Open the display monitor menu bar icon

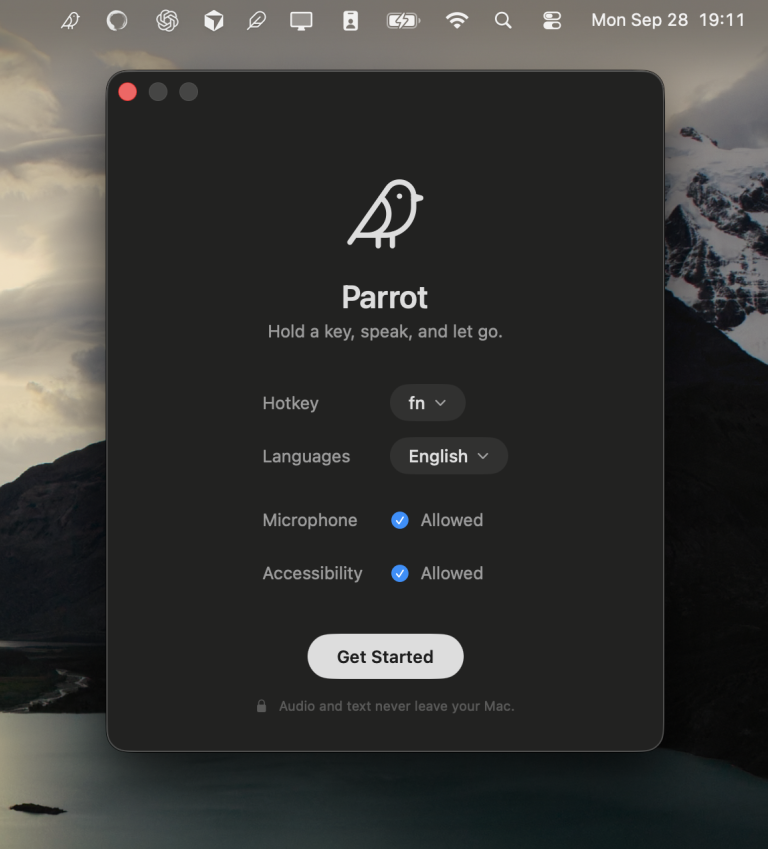[x=301, y=21]
